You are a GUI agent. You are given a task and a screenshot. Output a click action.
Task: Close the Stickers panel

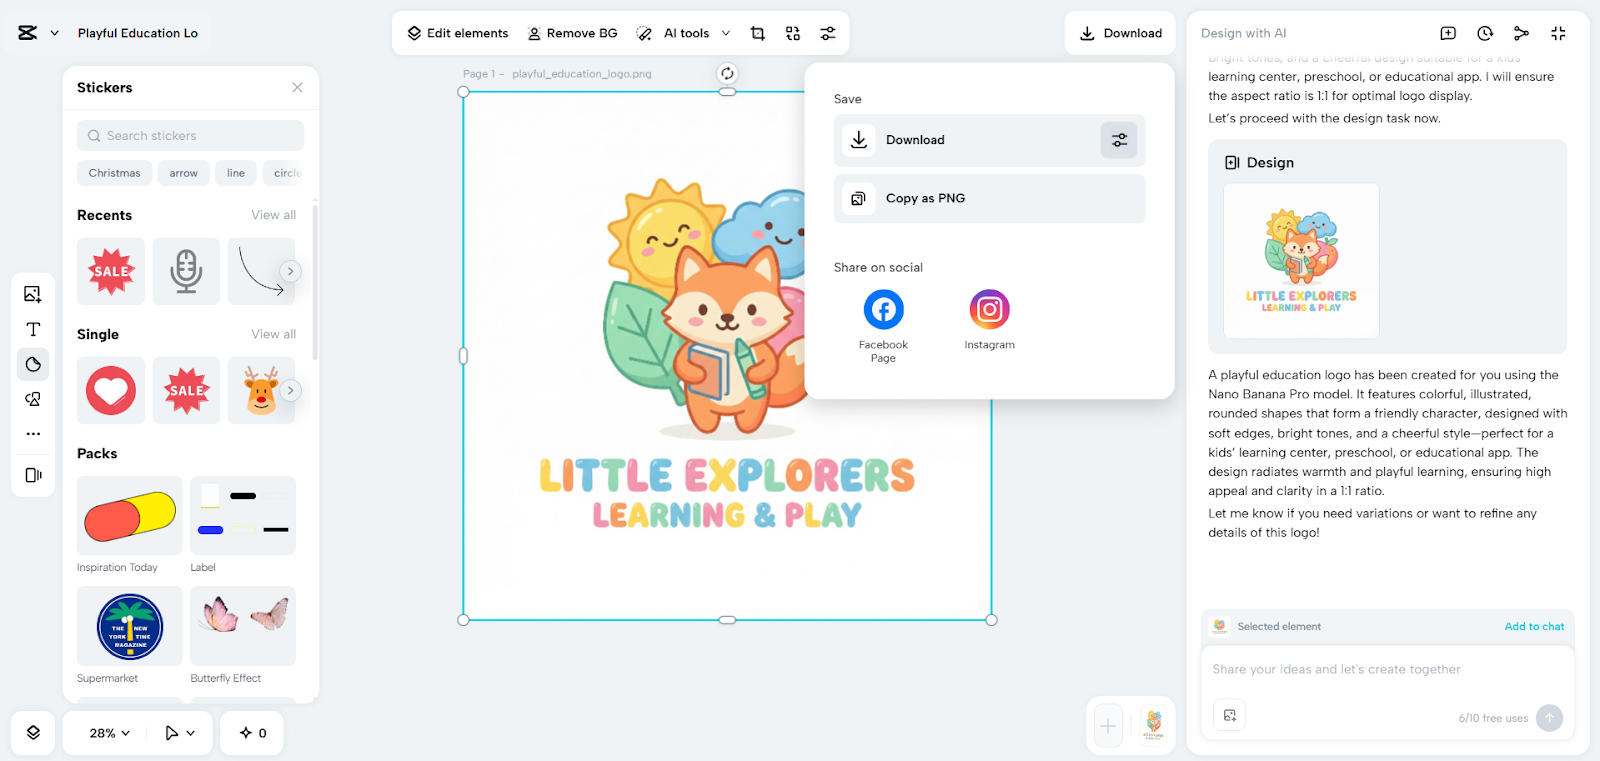pos(297,88)
